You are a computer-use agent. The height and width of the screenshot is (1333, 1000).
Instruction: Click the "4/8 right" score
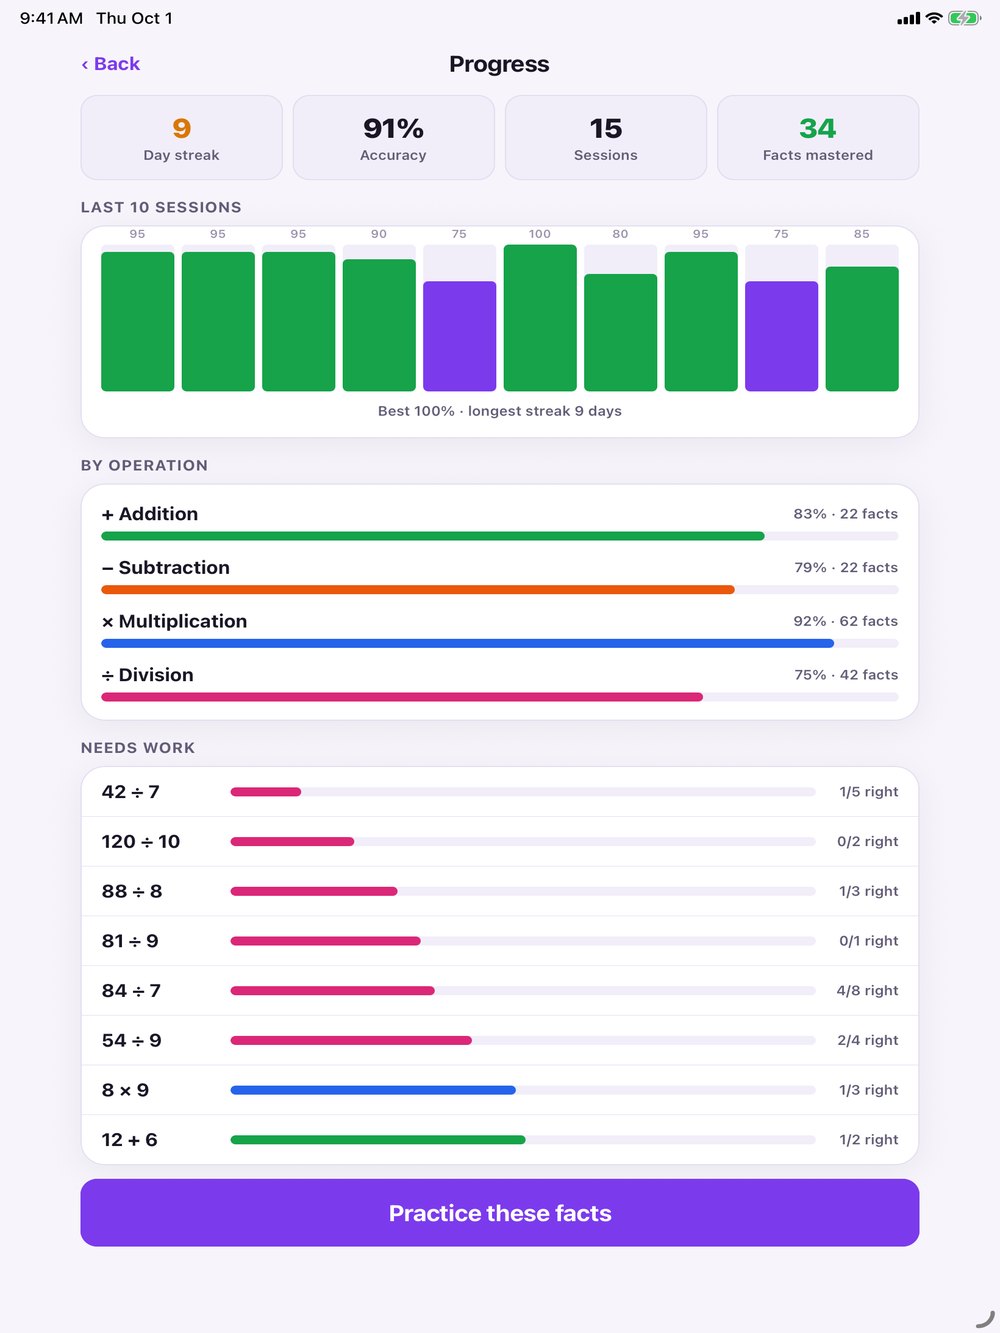pyautogui.click(x=868, y=991)
